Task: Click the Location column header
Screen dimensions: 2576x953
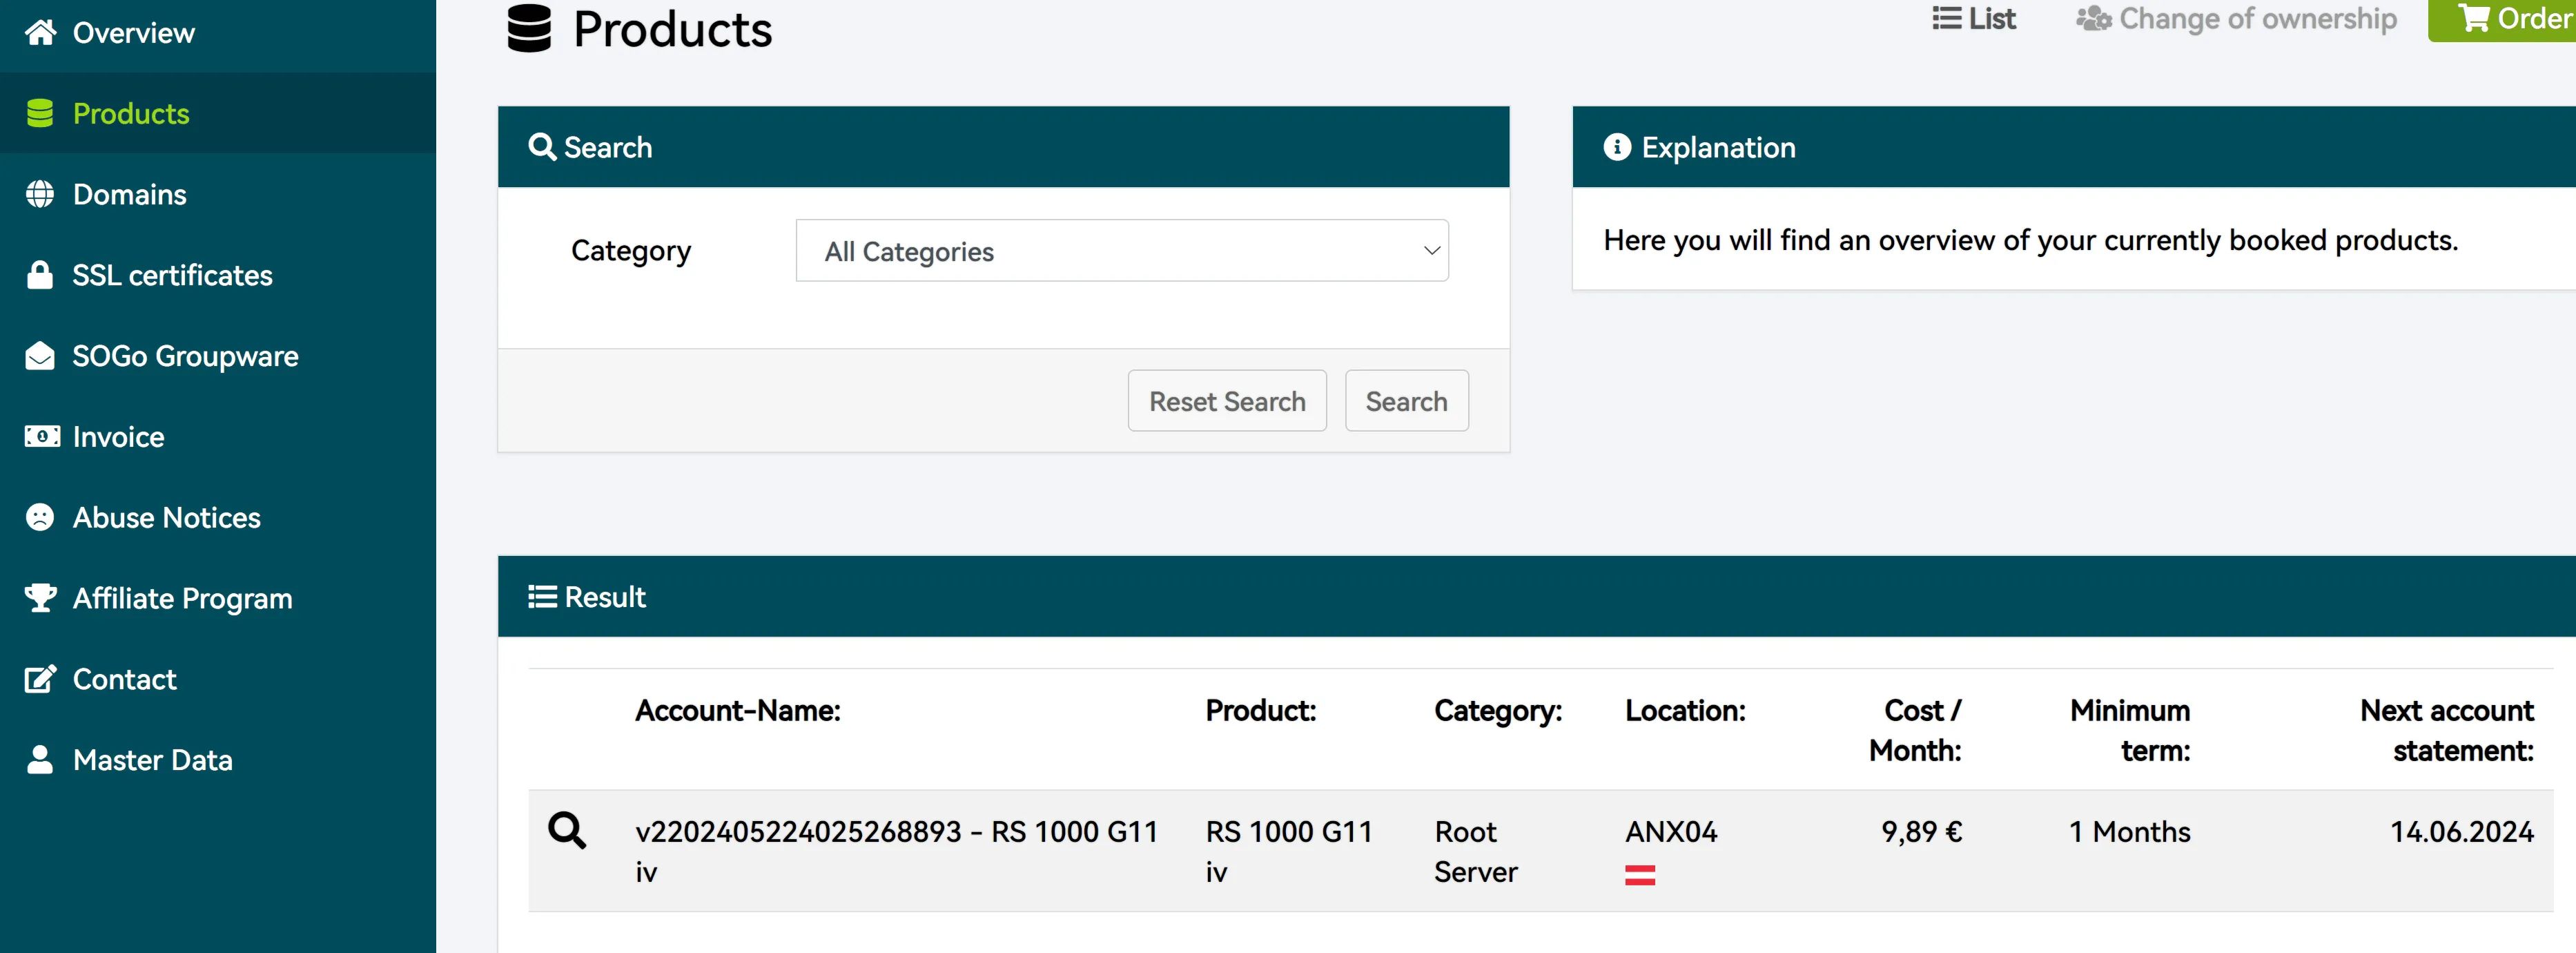Action: [x=1685, y=710]
